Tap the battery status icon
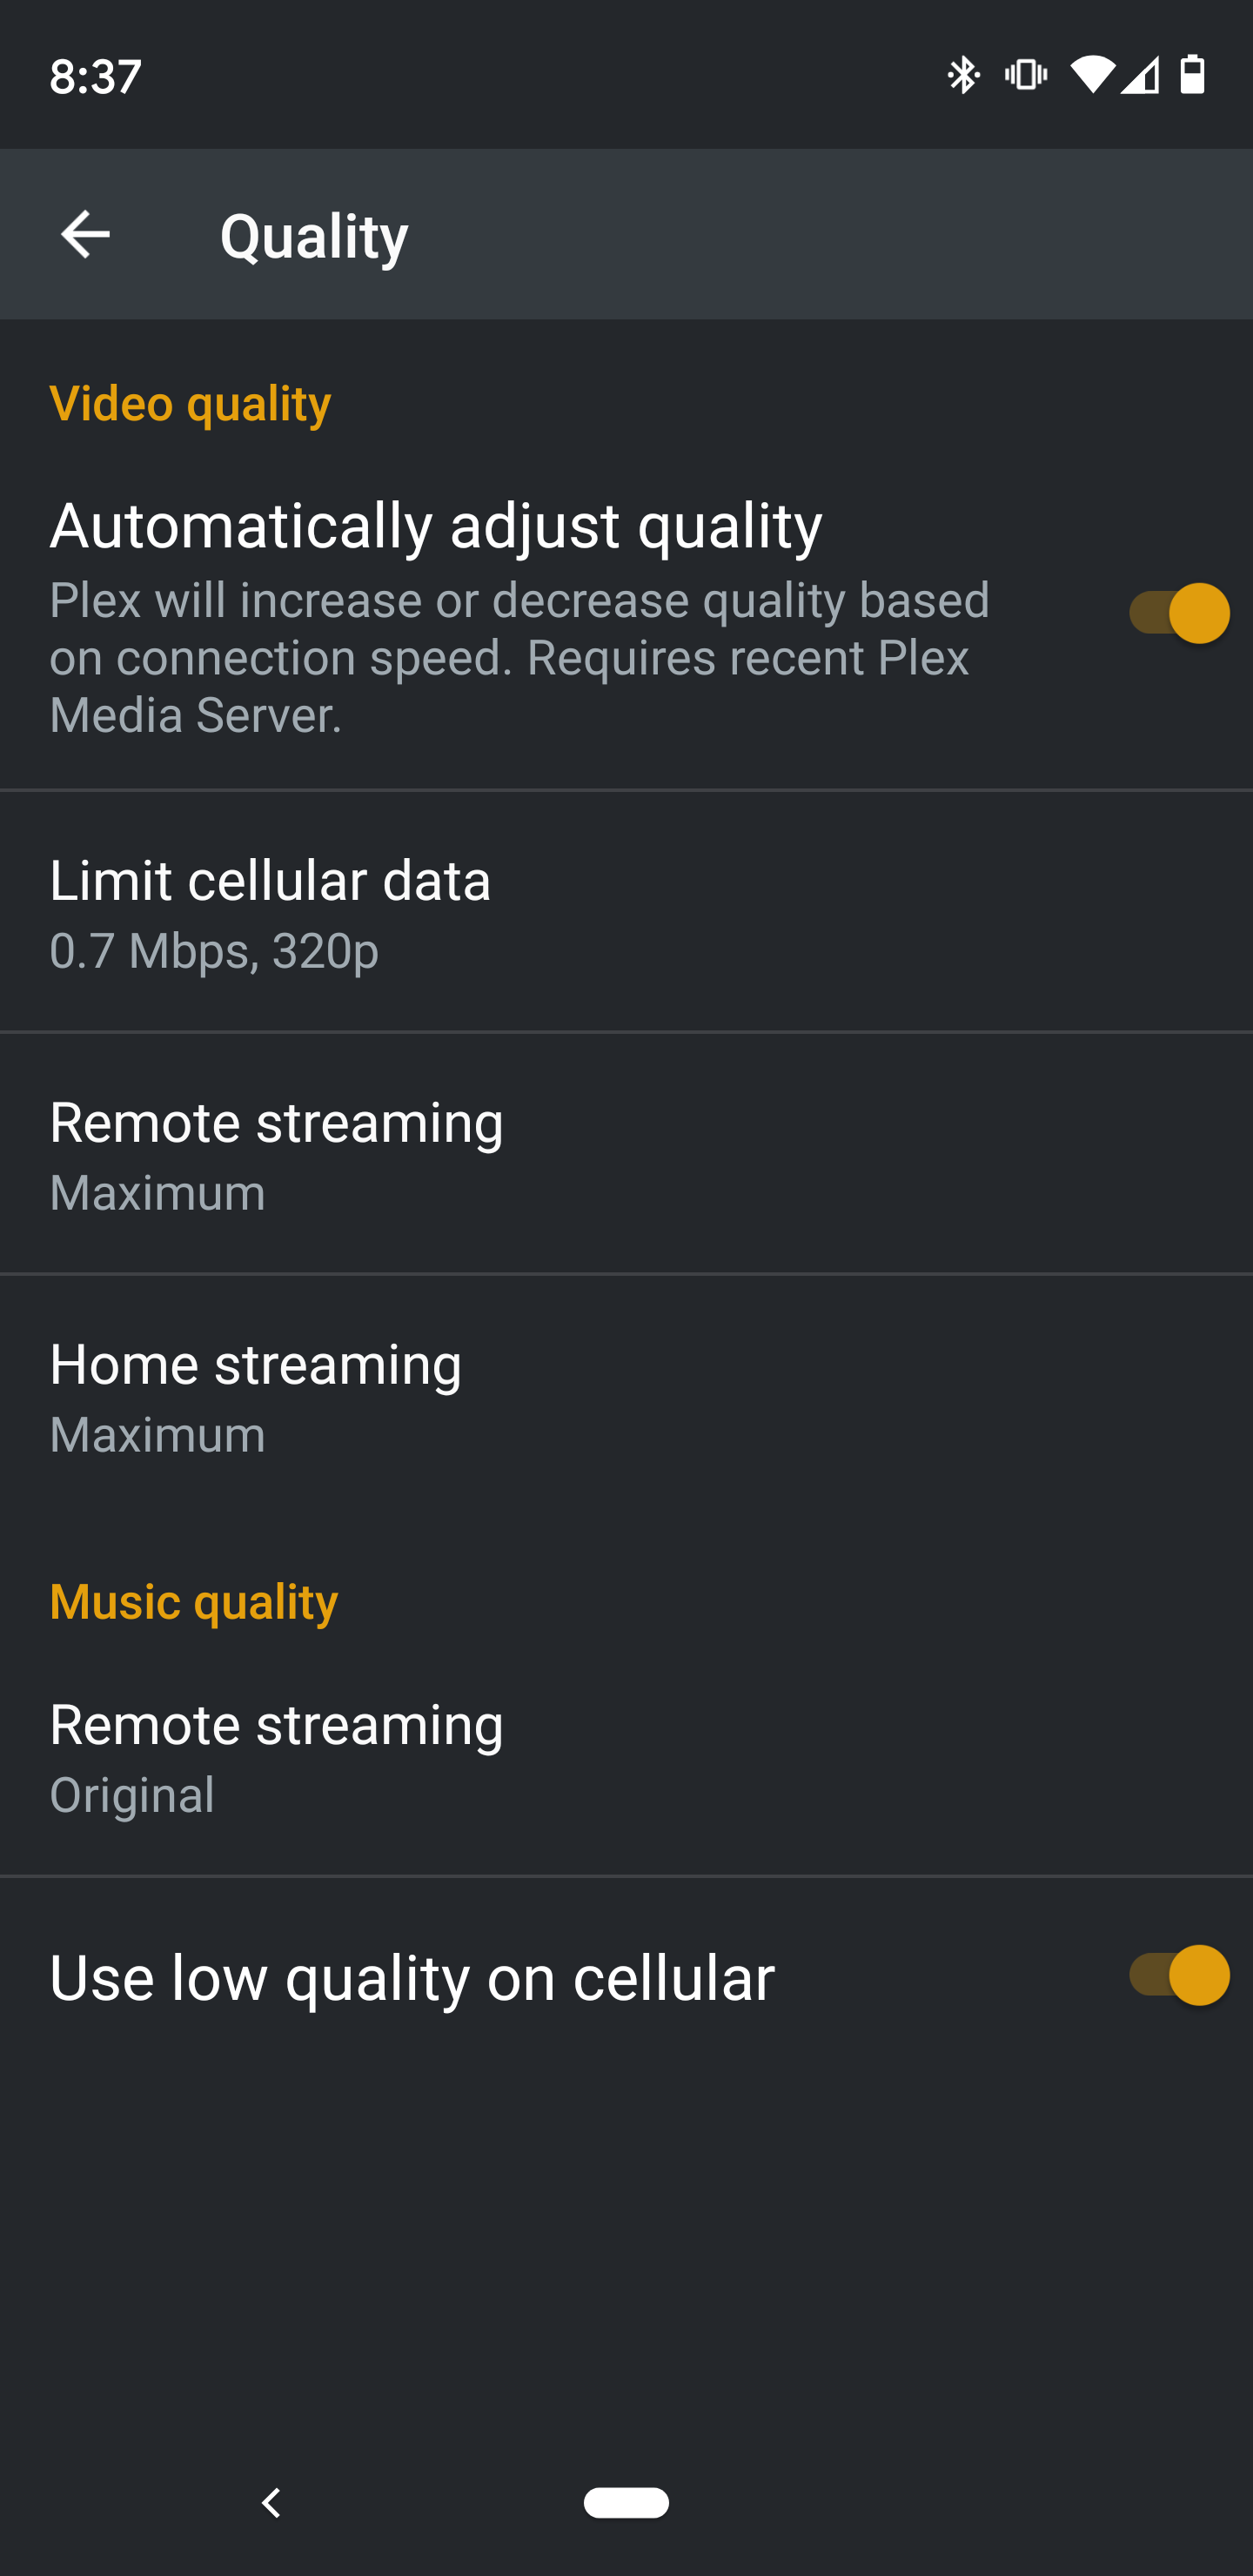The height and width of the screenshot is (2576, 1253). 1192,75
